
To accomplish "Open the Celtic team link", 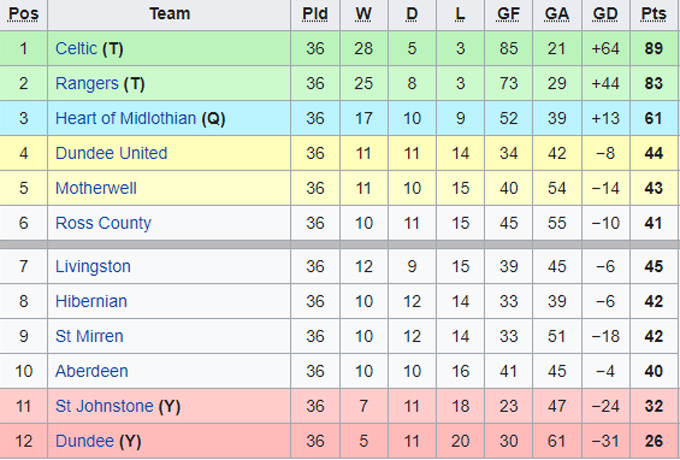I will coord(76,48).
